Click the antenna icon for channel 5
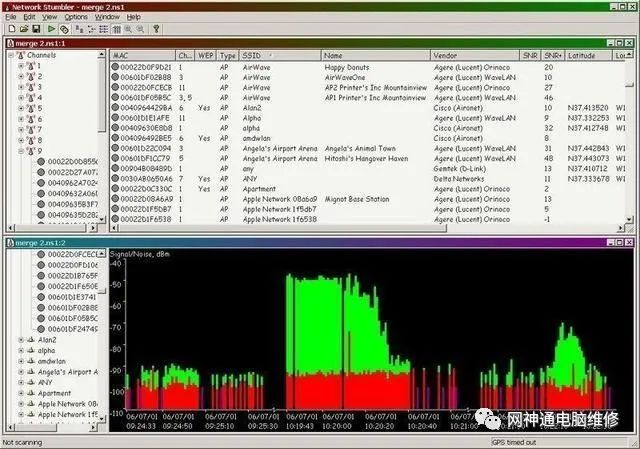The width and height of the screenshot is (640, 449). pos(31,108)
